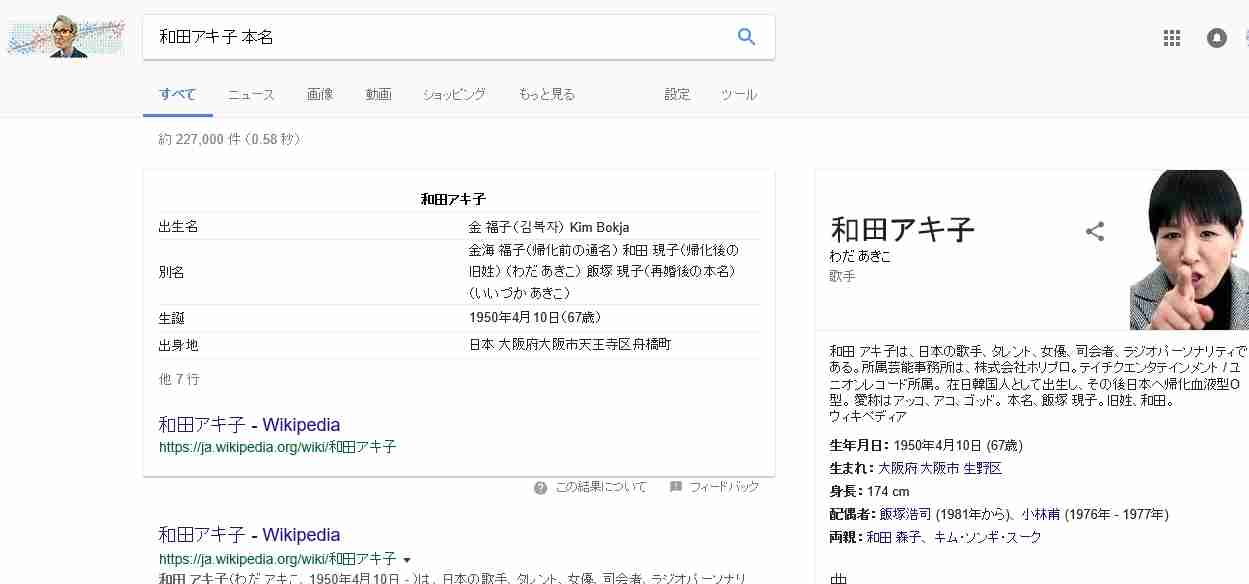Click 日本 大阪府大阪市天王寺区舟橋町 cell
Viewport: 1249px width, 584px height.
pyautogui.click(x=570, y=345)
